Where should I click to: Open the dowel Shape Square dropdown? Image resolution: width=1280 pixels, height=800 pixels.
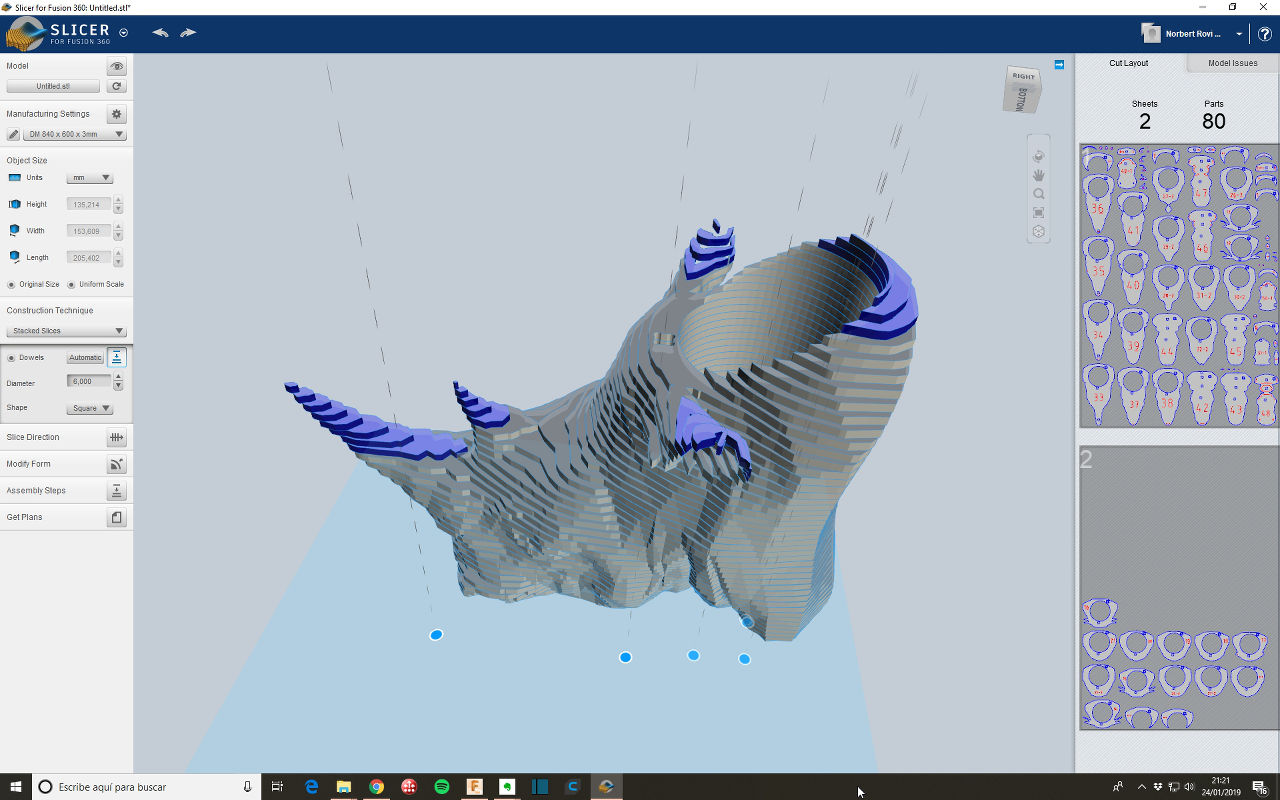pyautogui.click(x=89, y=408)
